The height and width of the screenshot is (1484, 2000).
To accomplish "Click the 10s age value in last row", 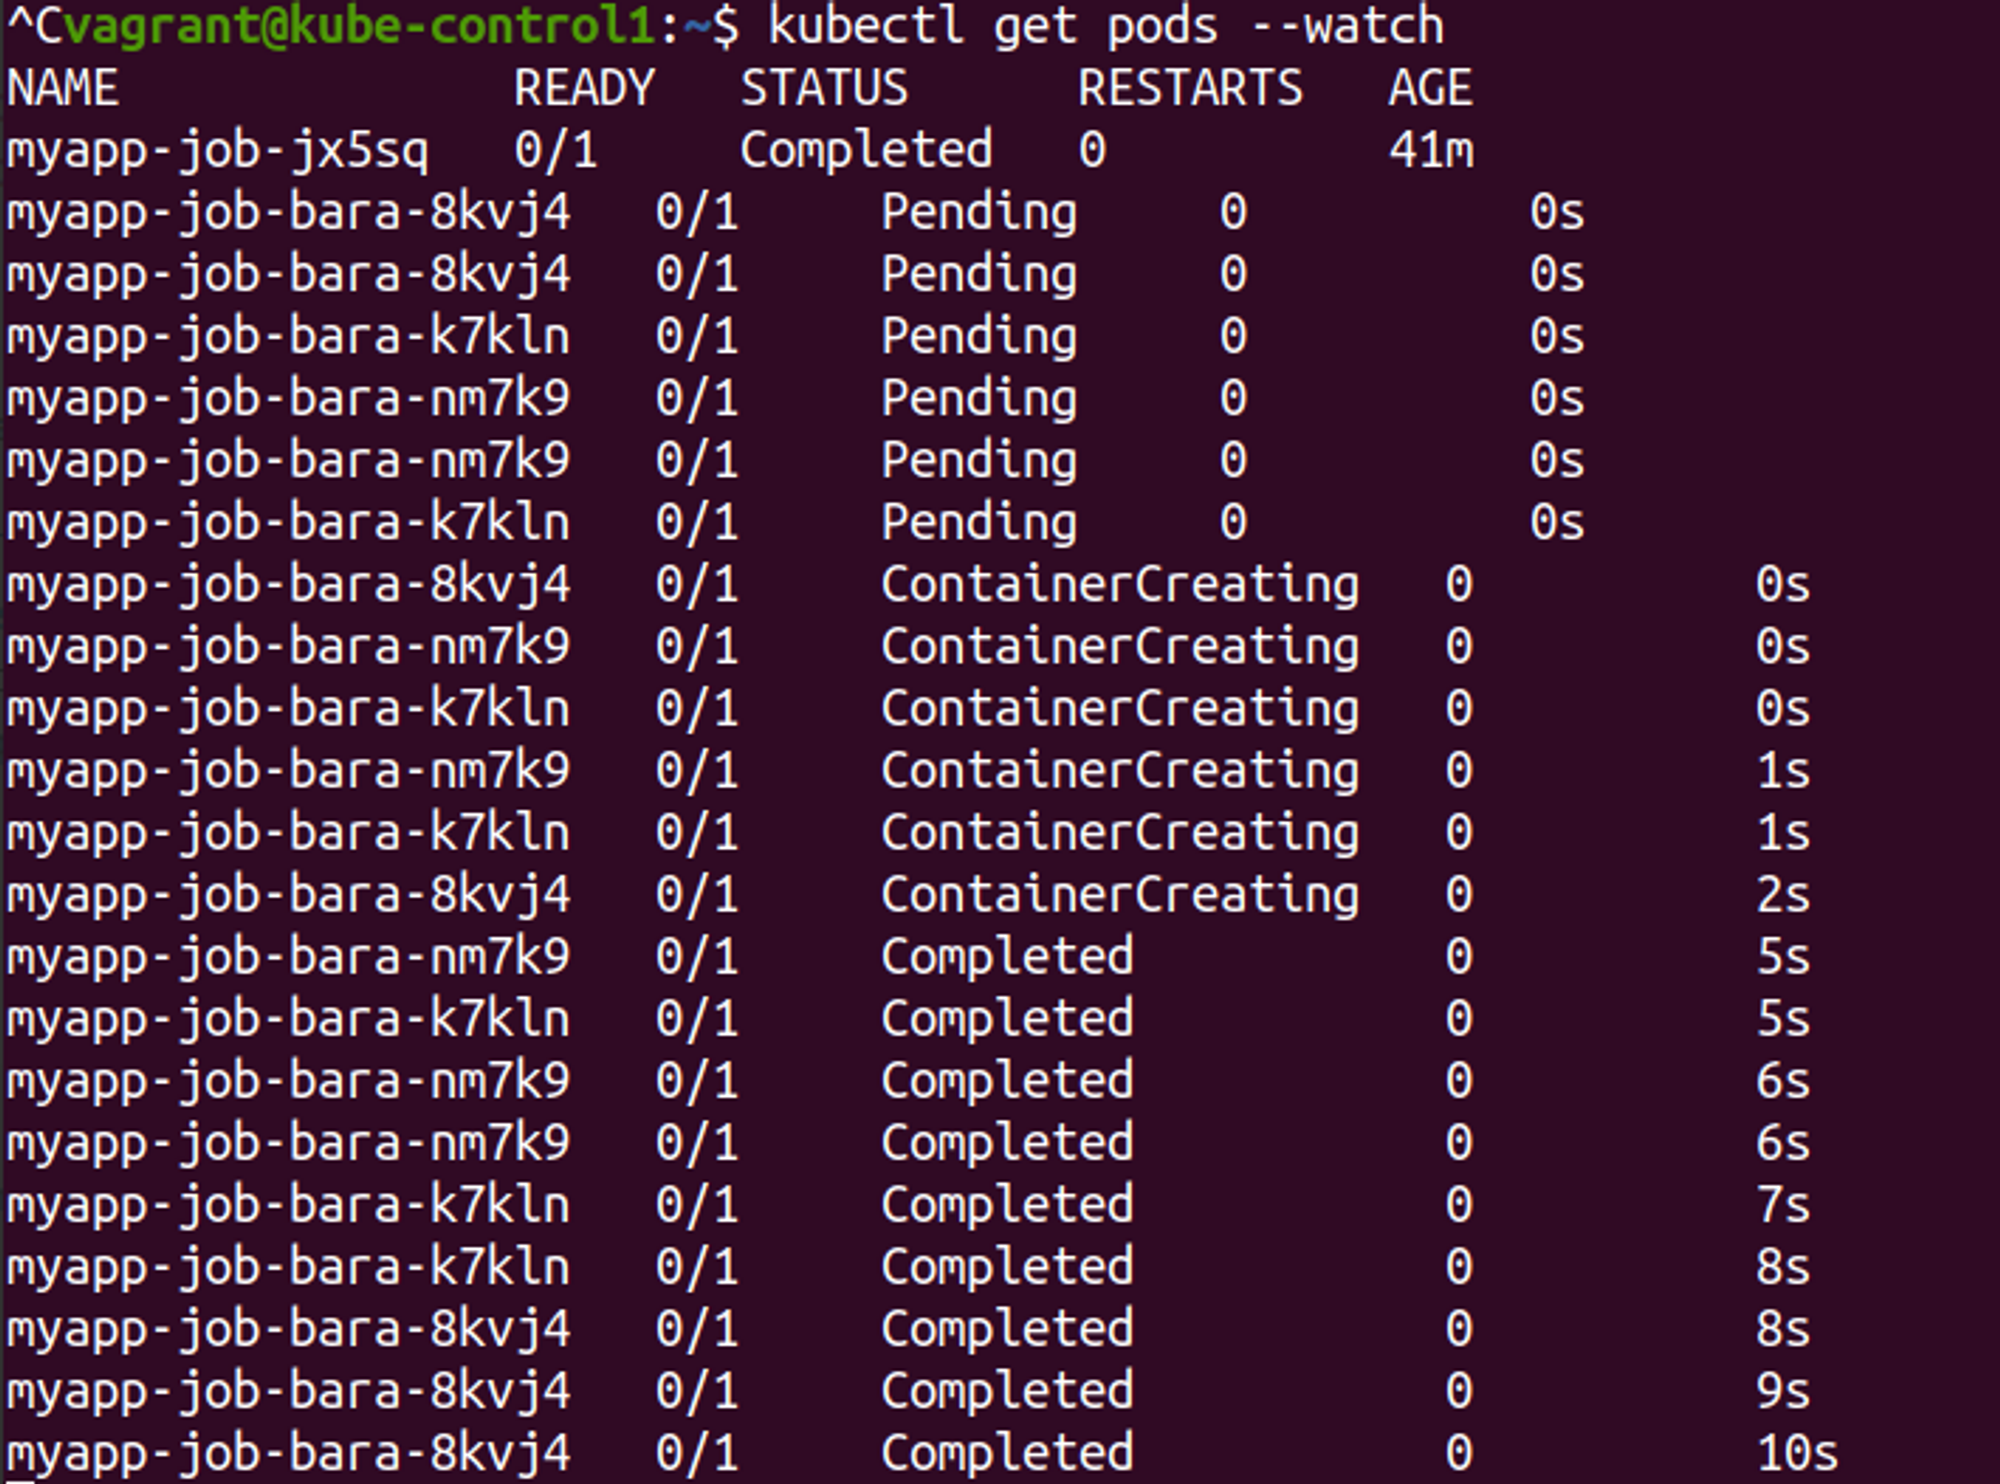I will point(1796,1453).
